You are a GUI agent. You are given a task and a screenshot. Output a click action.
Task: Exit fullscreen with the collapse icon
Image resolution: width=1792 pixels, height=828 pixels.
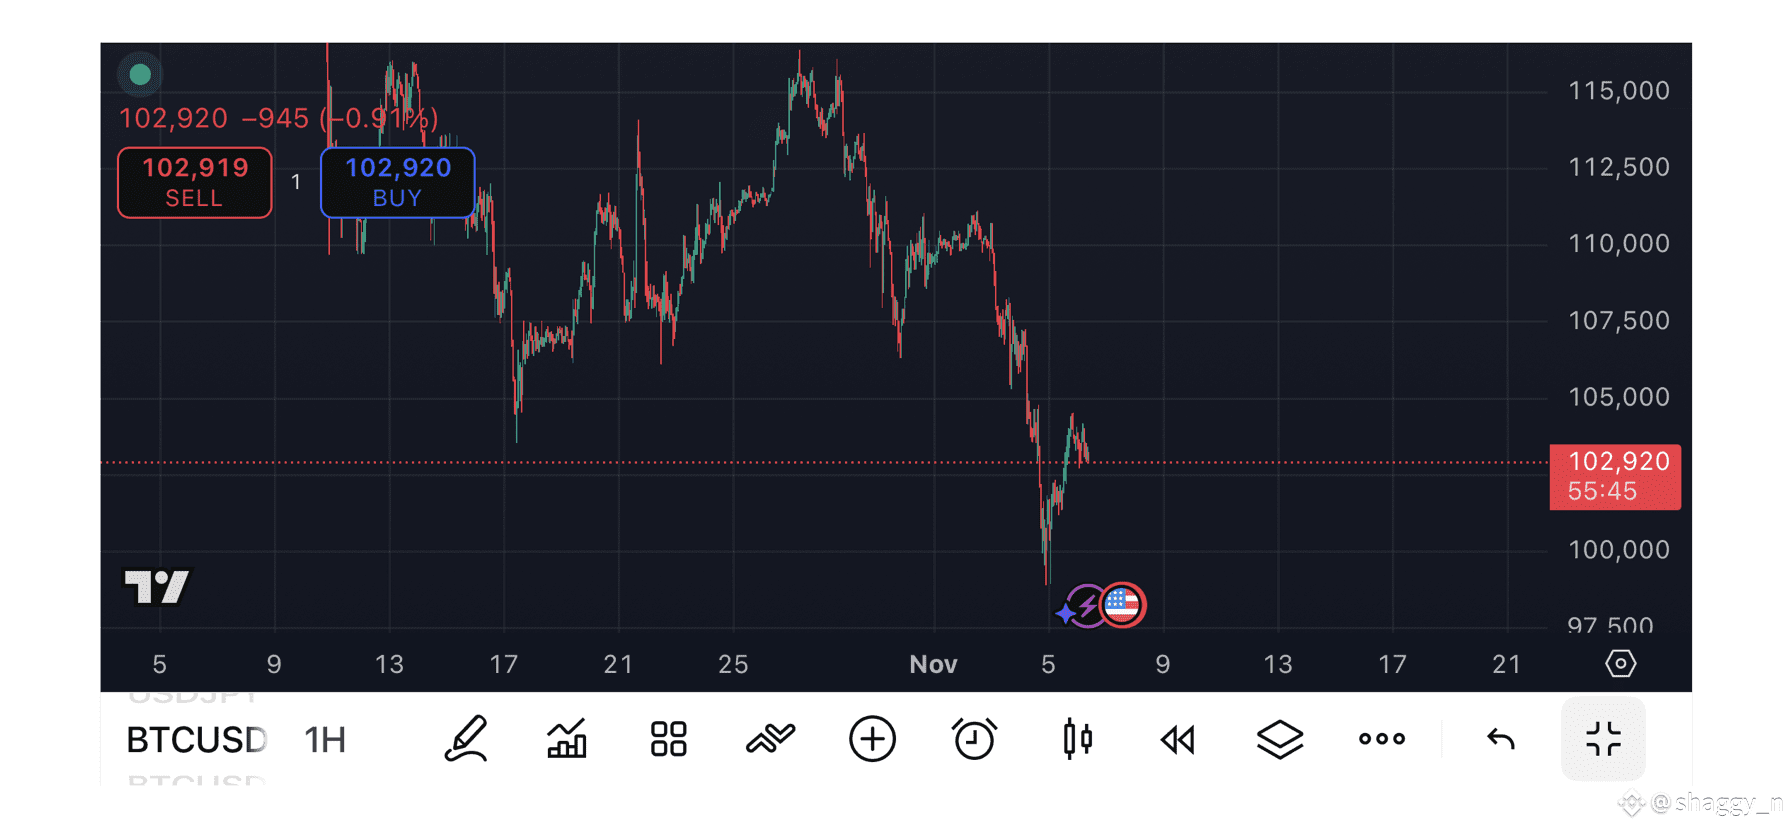tap(1603, 739)
